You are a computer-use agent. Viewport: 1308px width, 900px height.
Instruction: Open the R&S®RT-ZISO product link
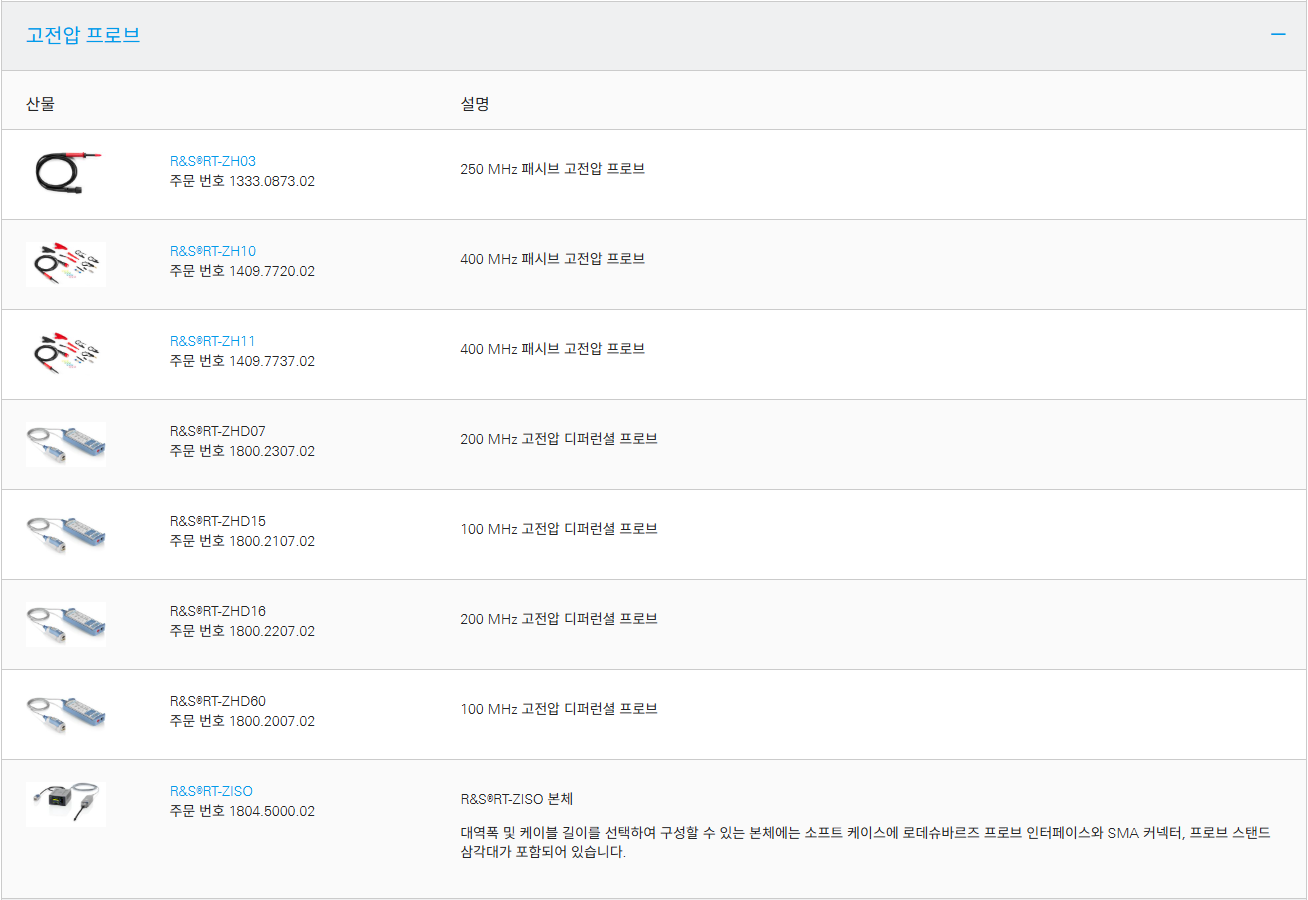click(211, 791)
